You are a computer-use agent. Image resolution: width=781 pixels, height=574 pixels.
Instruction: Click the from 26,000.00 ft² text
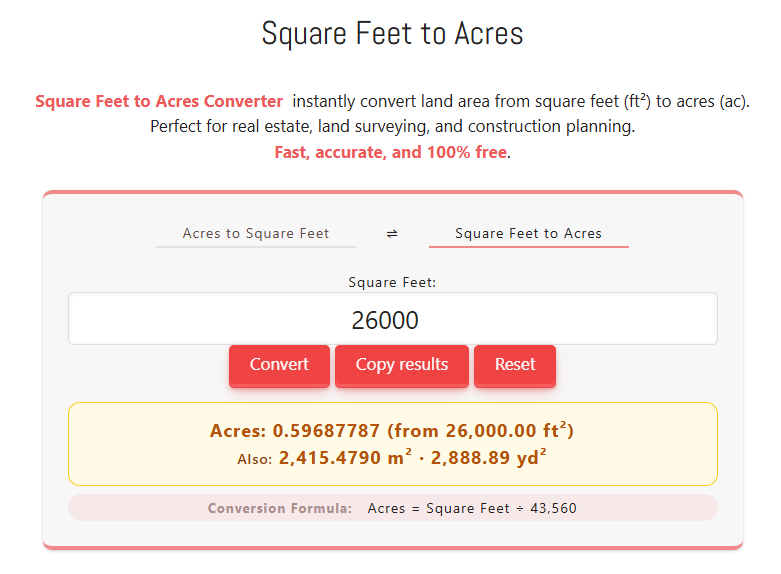point(481,431)
